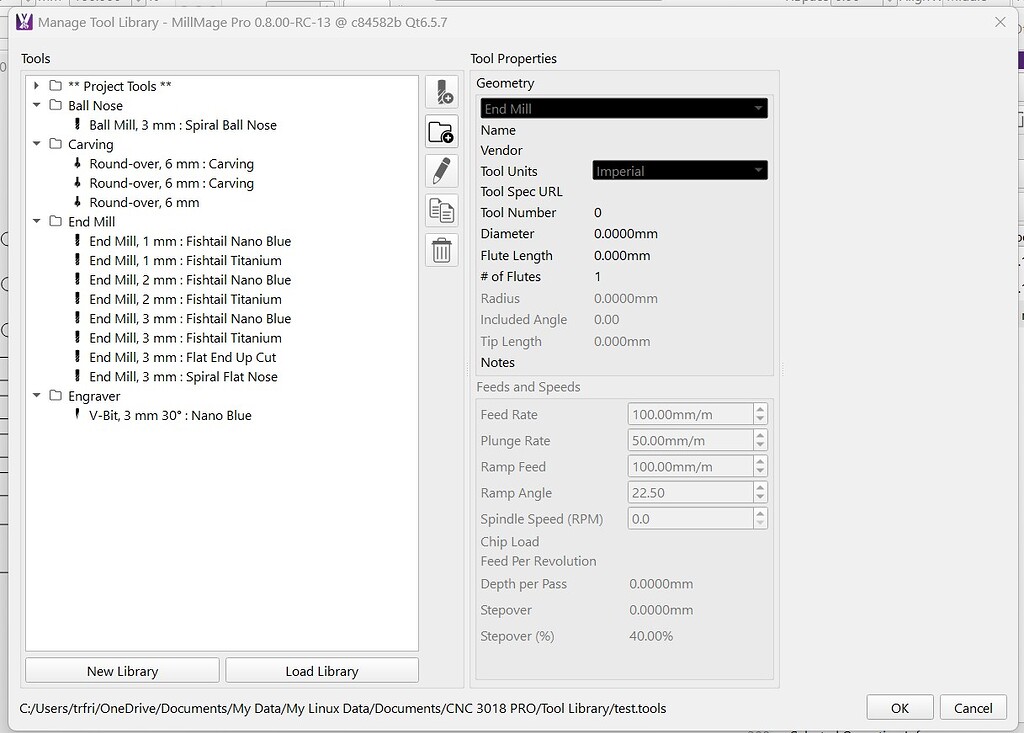This screenshot has height=733, width=1024.
Task: Click the Ball Mill 3 mm tool icon
Action: (77, 124)
